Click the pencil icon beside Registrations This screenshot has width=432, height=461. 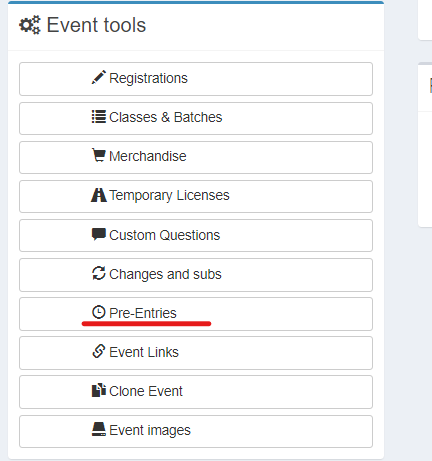point(99,78)
